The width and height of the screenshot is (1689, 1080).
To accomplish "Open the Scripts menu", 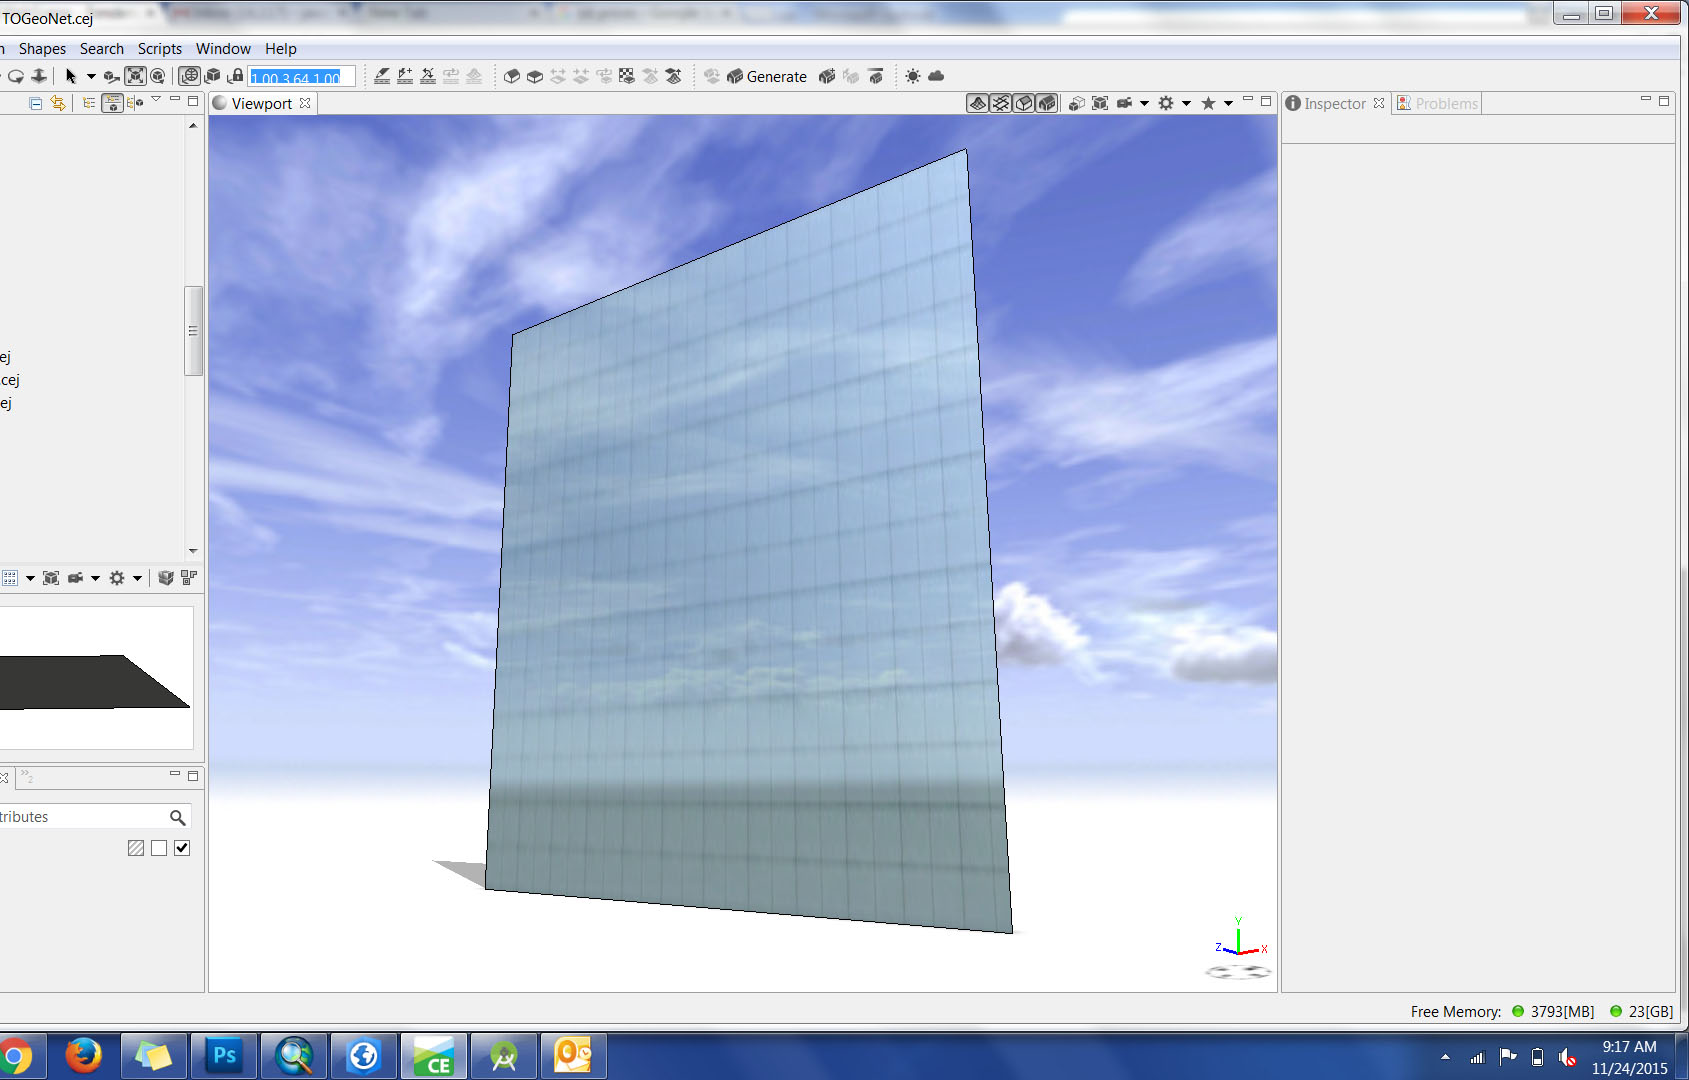I will [160, 48].
